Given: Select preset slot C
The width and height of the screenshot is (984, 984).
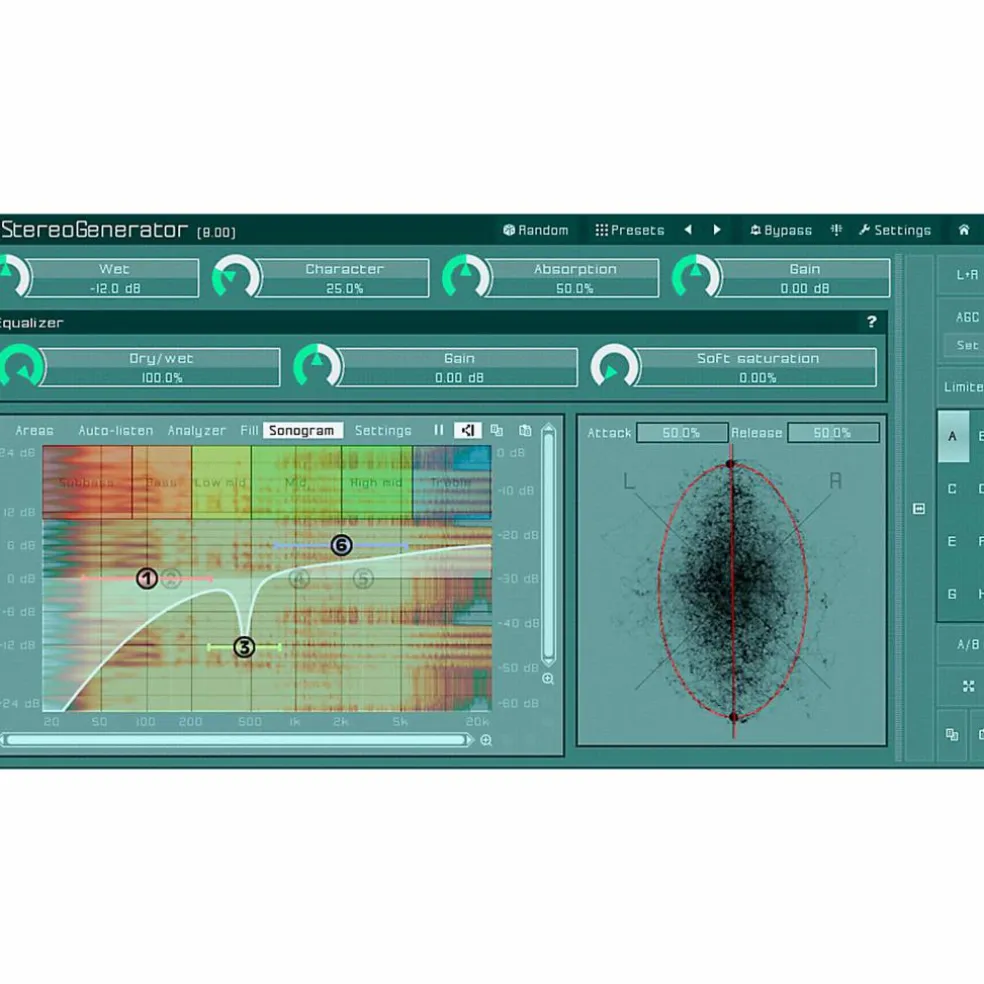Looking at the screenshot, I should click(953, 489).
